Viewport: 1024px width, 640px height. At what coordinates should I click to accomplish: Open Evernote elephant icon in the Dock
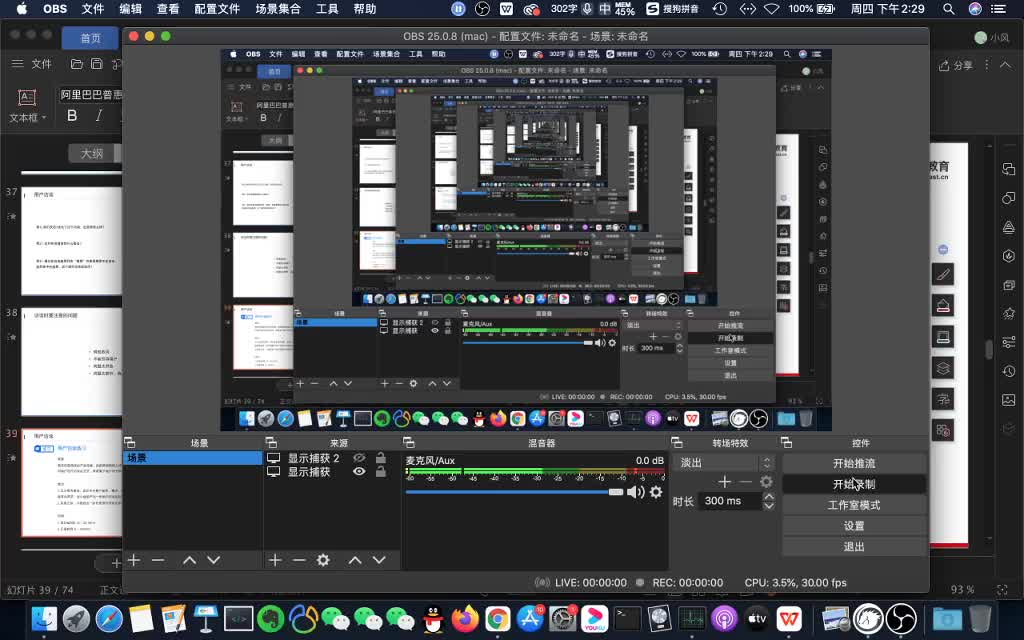(x=270, y=618)
